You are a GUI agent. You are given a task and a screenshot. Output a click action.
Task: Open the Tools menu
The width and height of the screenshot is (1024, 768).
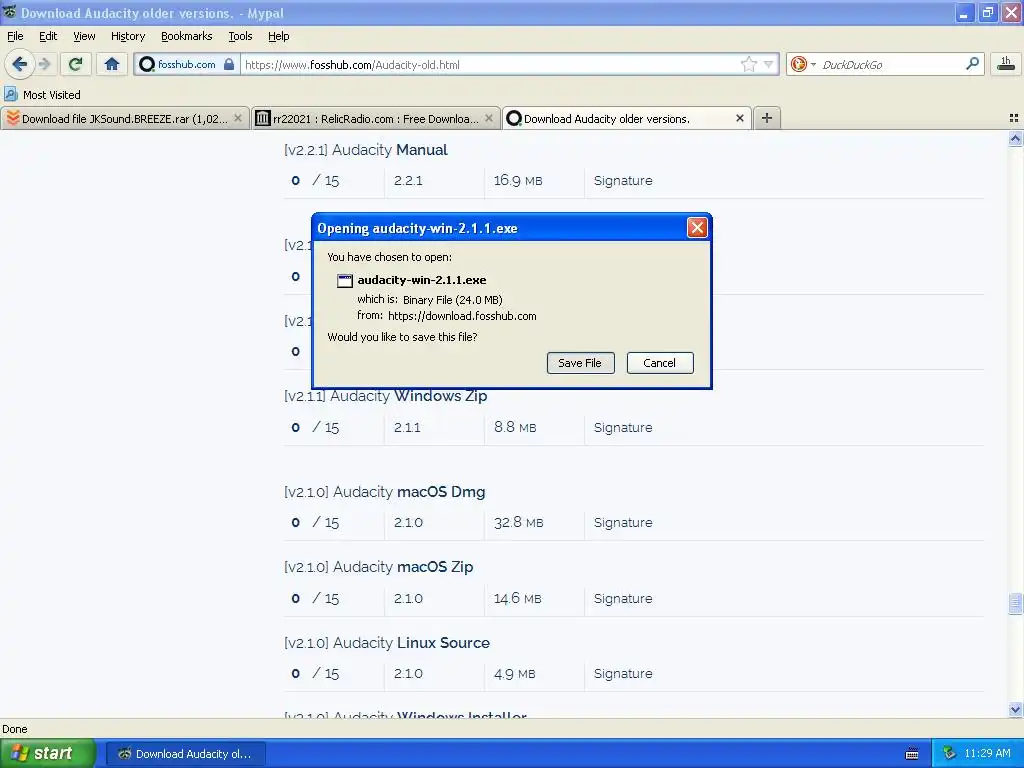point(240,36)
